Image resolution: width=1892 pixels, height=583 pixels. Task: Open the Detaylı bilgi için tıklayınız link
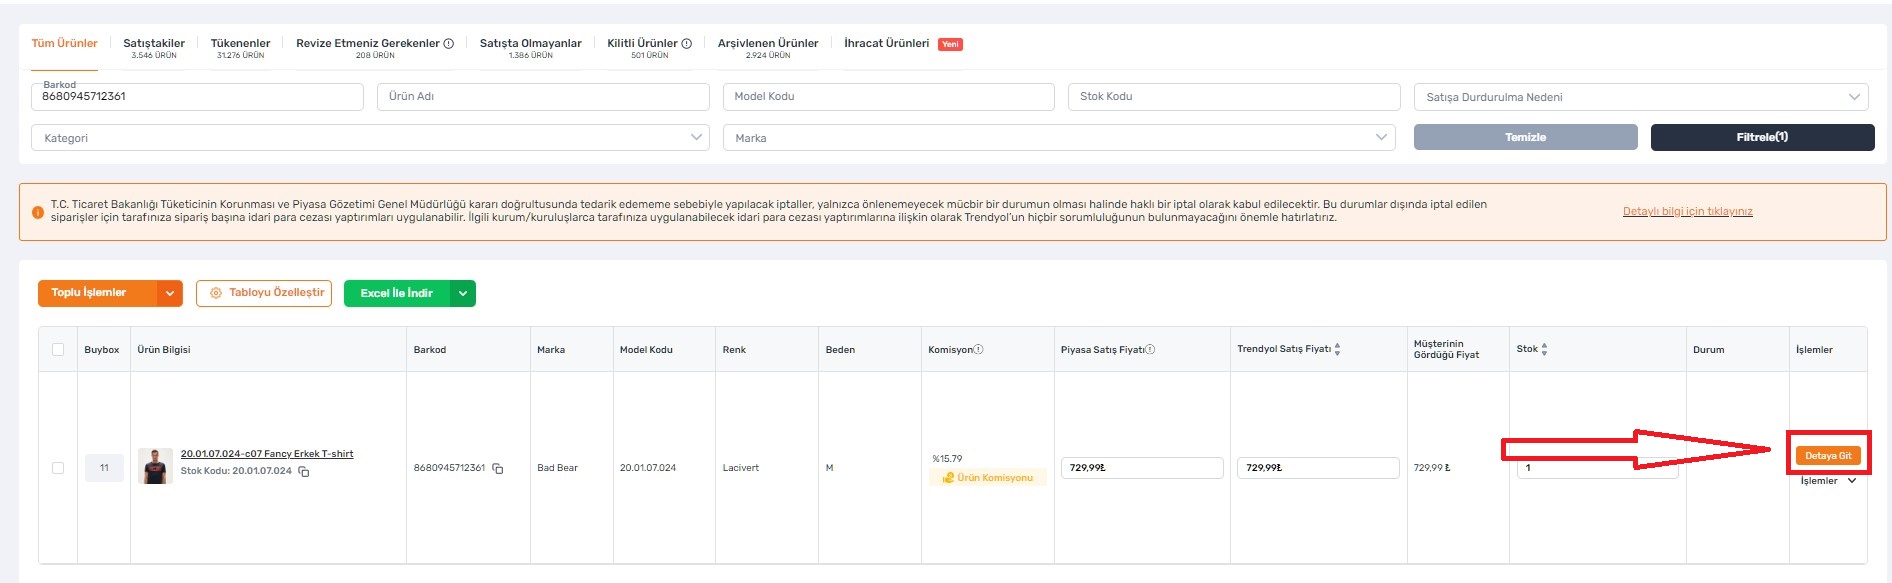point(1687,212)
